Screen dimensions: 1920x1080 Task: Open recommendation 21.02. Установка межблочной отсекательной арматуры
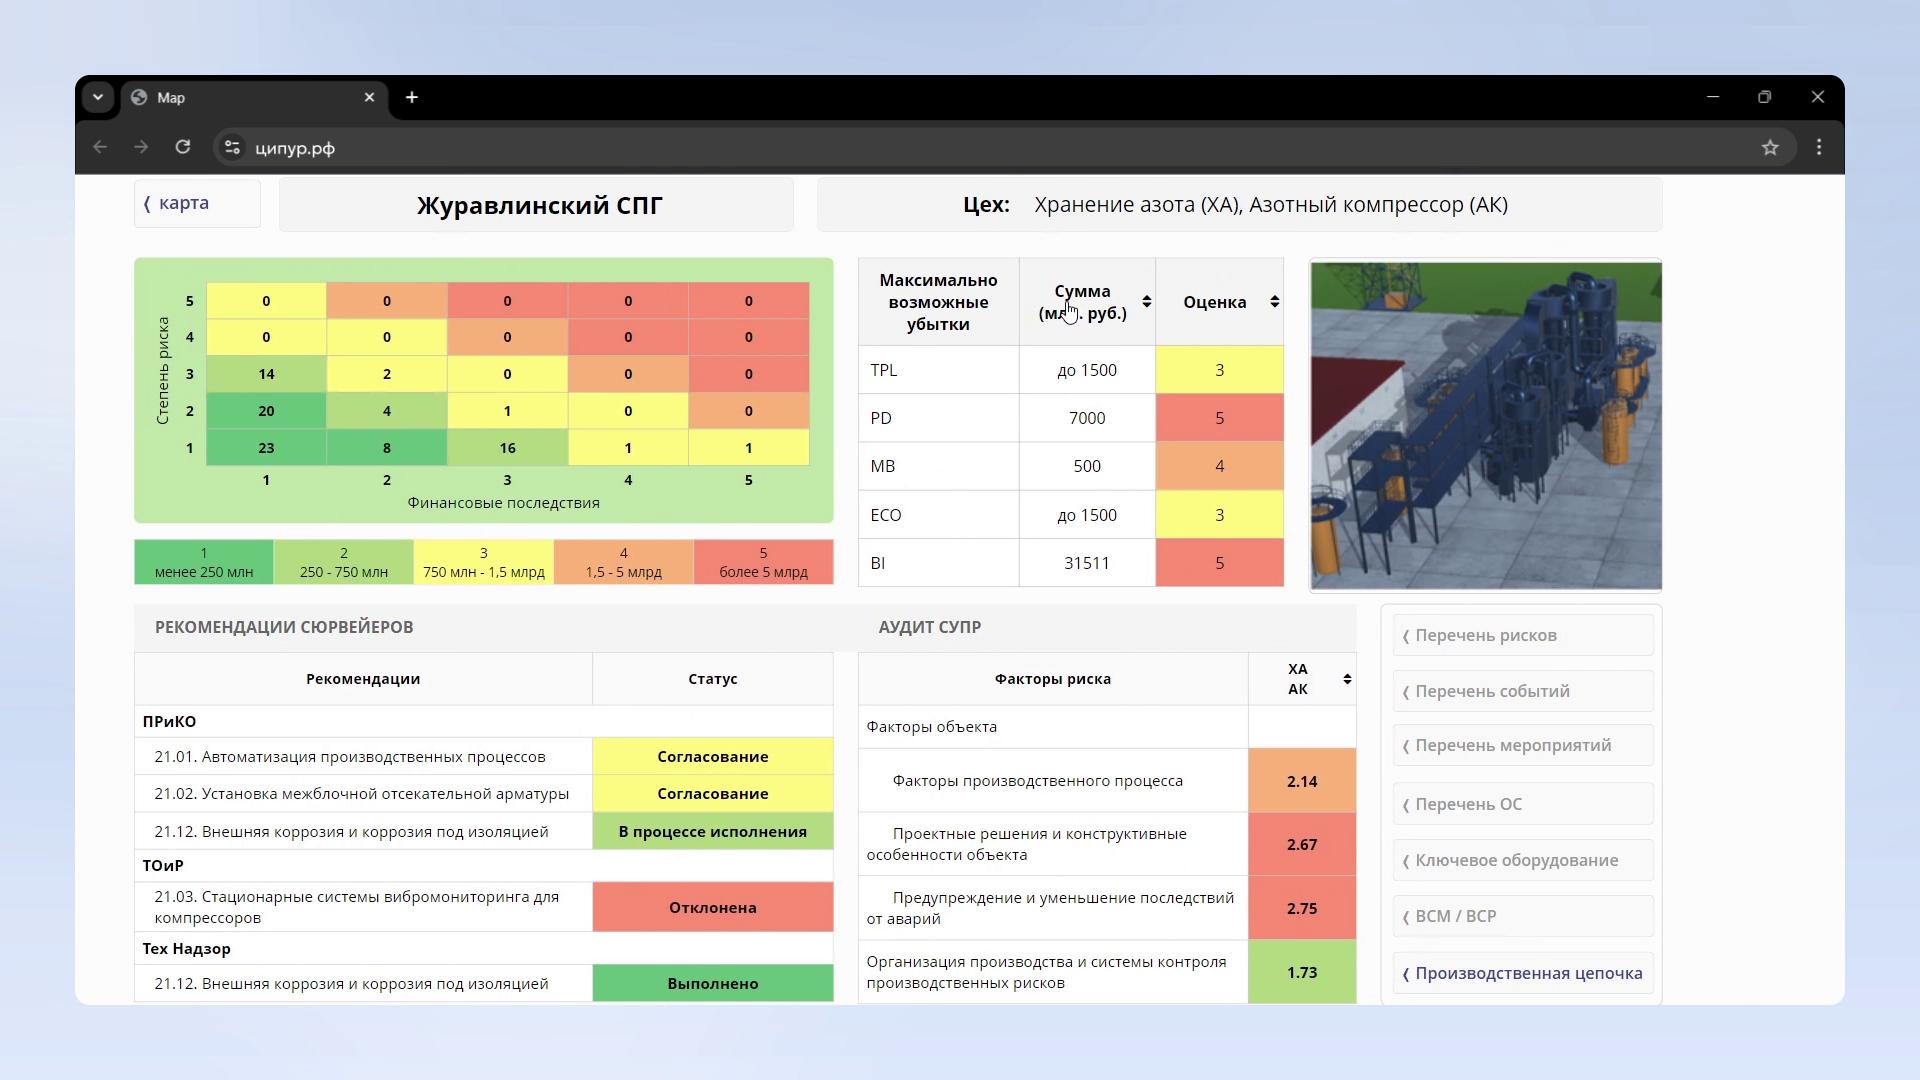[362, 794]
